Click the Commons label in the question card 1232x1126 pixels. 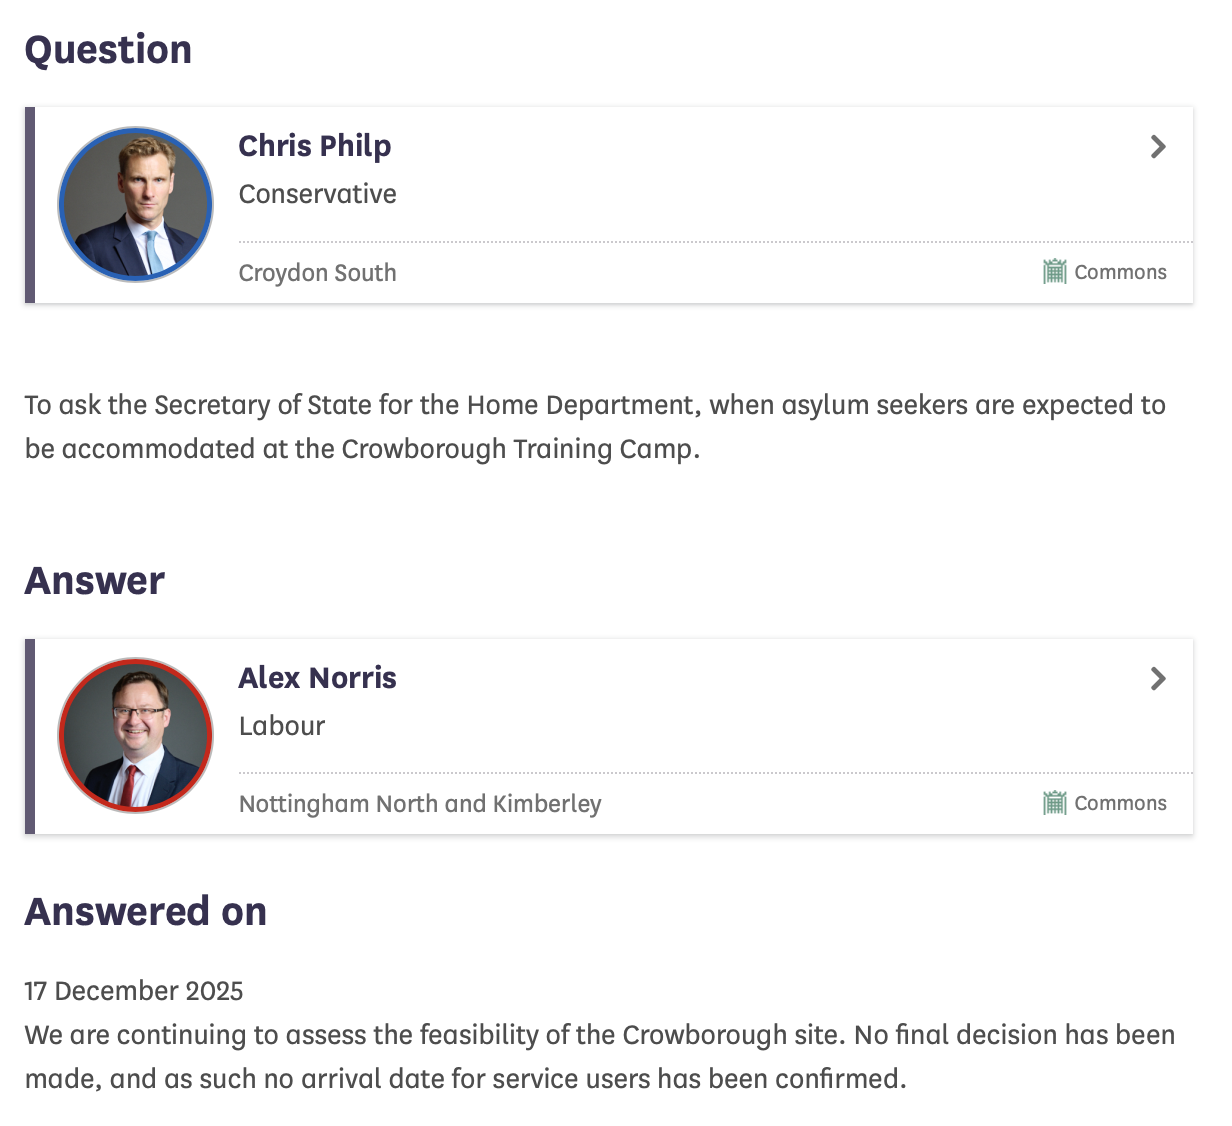click(1120, 272)
